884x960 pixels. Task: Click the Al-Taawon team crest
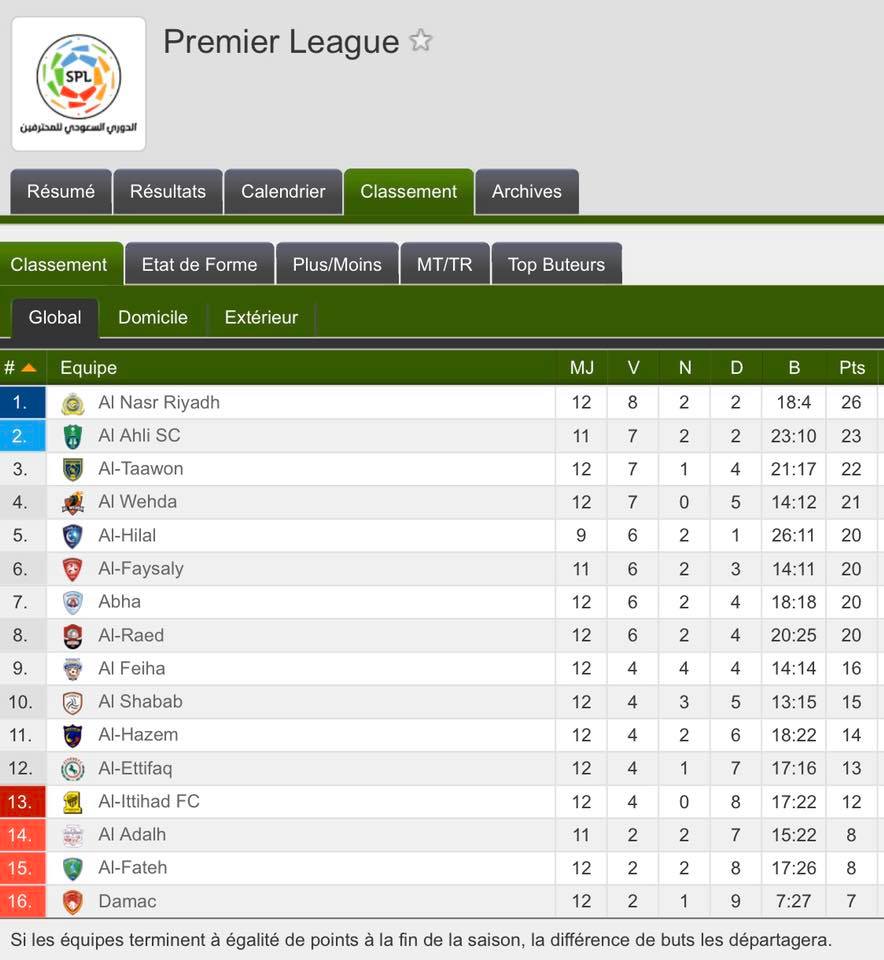pos(73,470)
